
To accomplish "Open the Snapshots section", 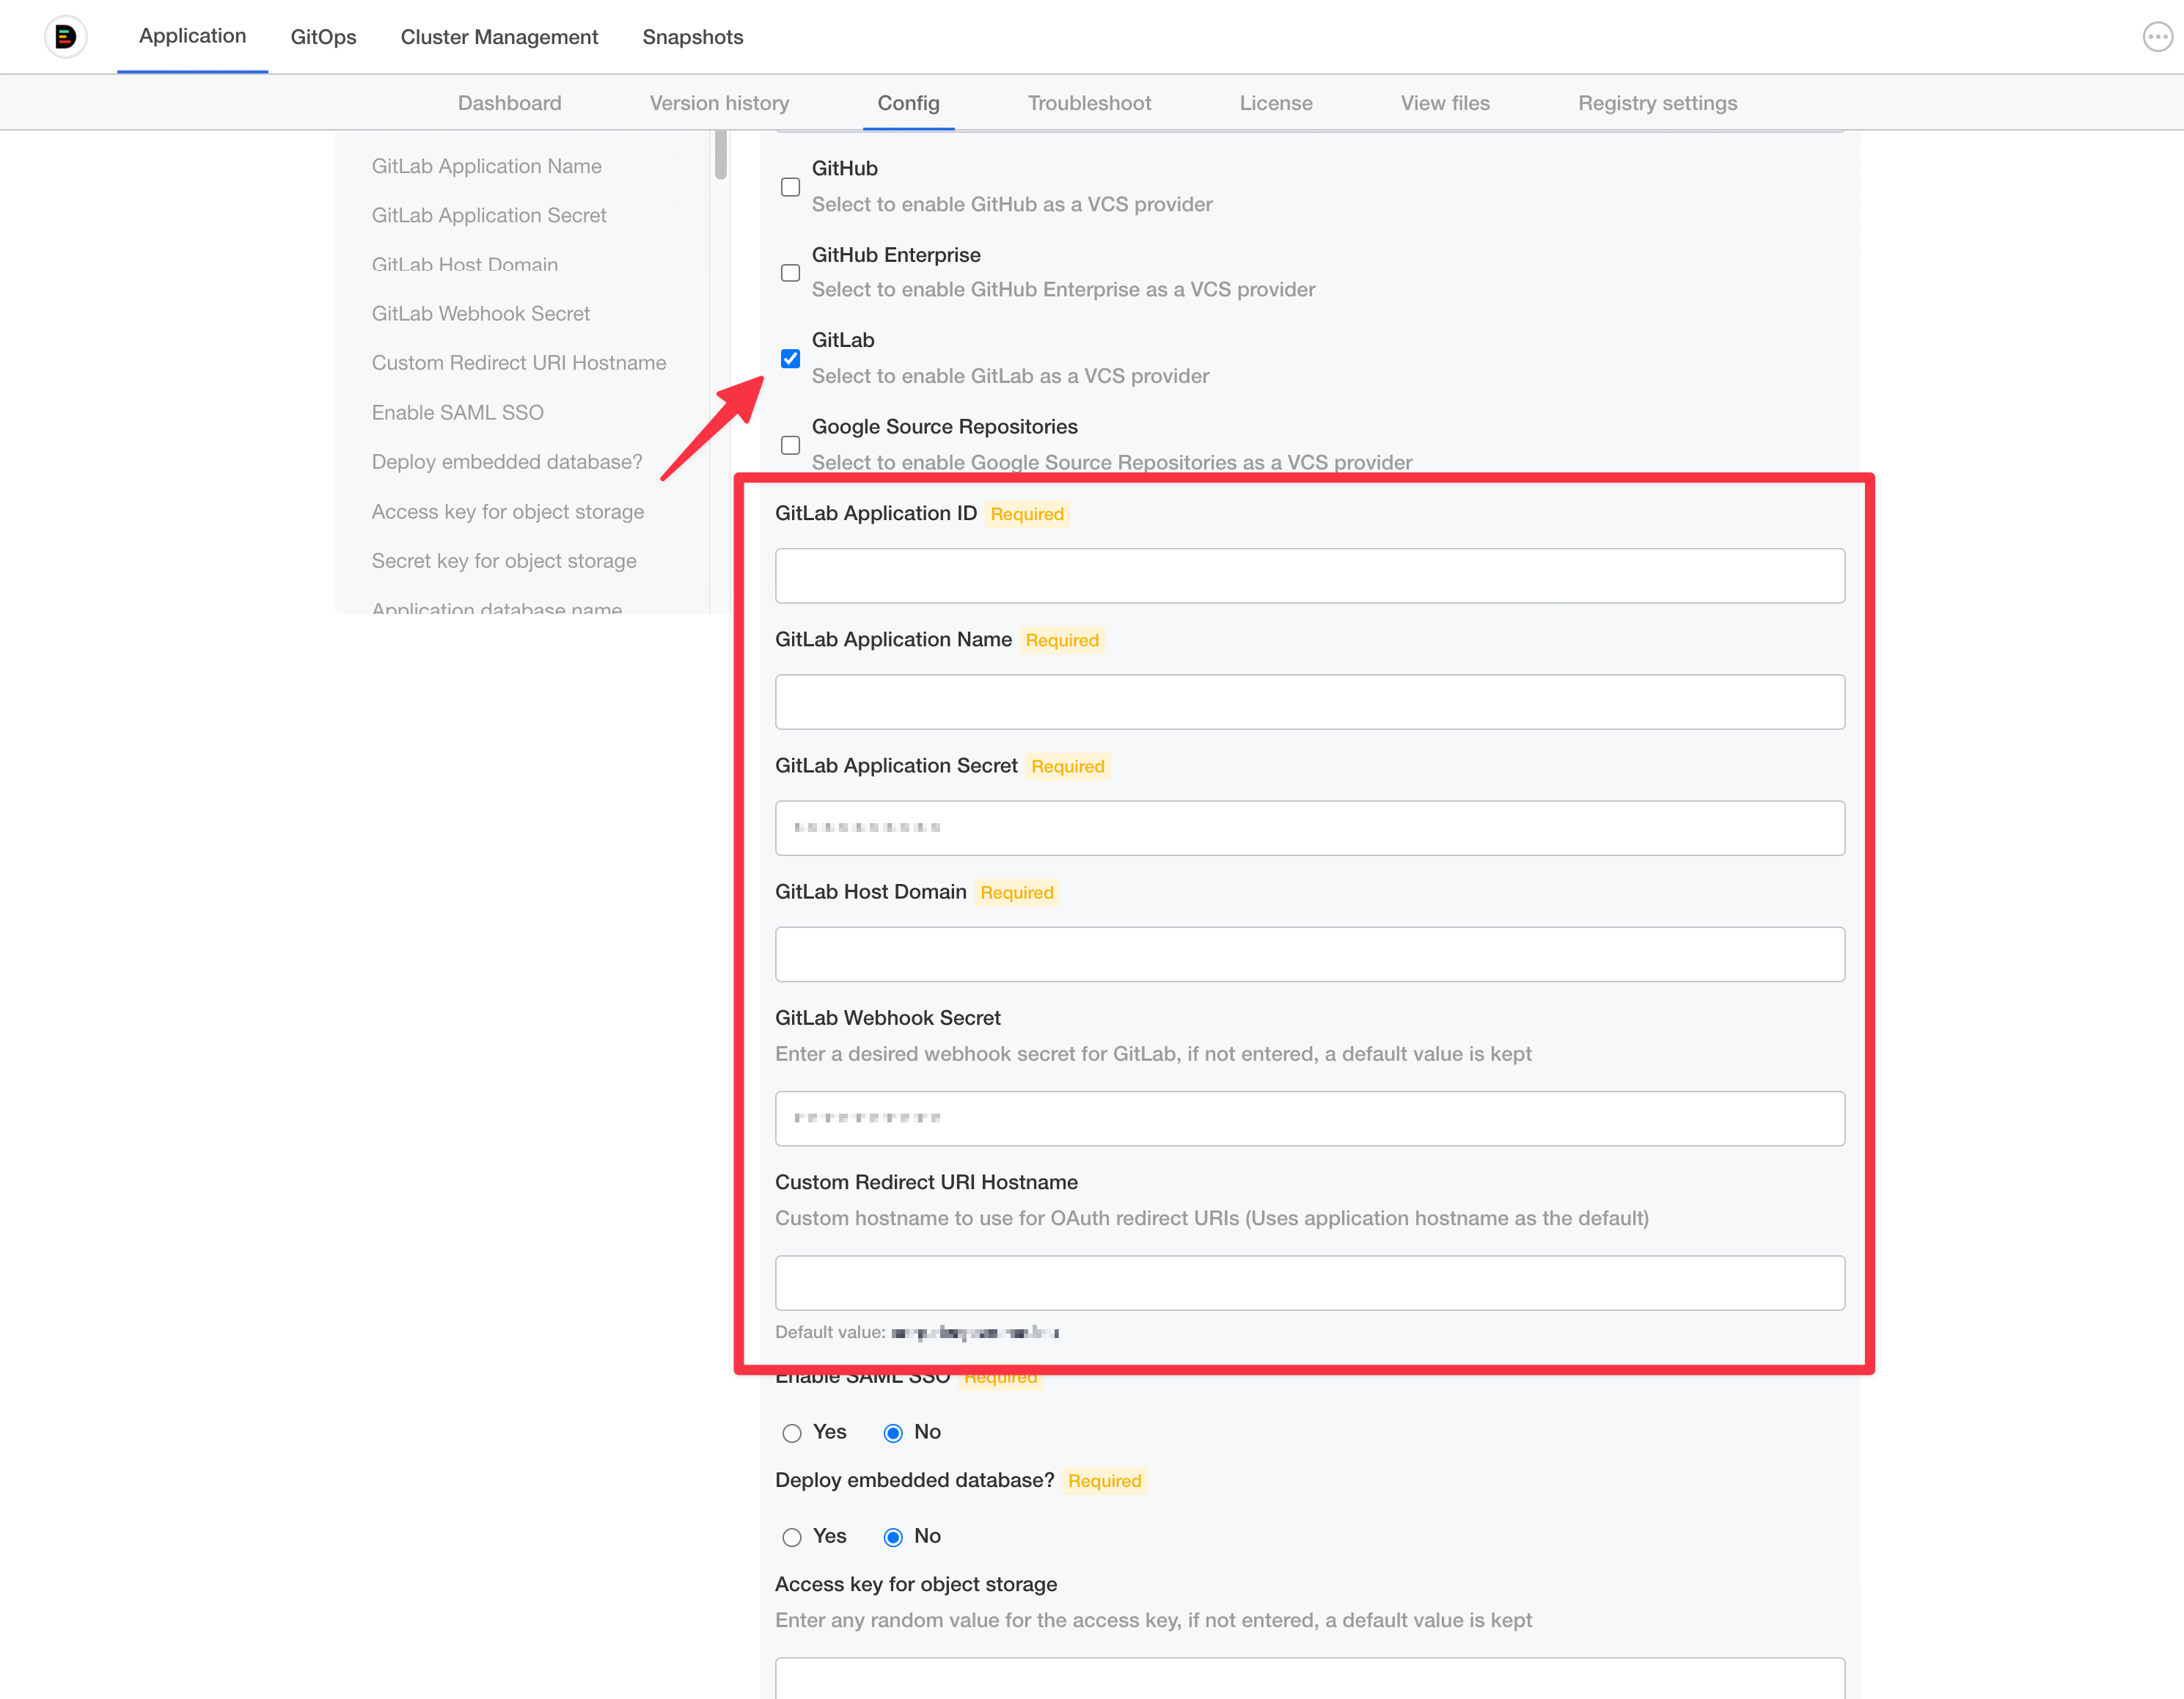I will 692,37.
